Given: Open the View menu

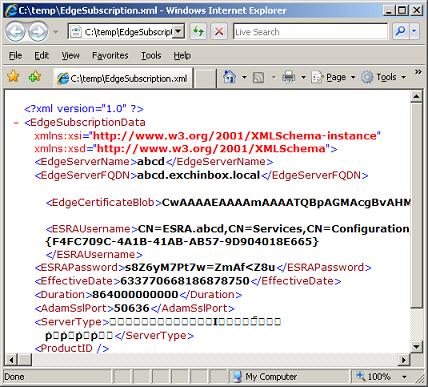Looking at the screenshot, I should tap(70, 55).
